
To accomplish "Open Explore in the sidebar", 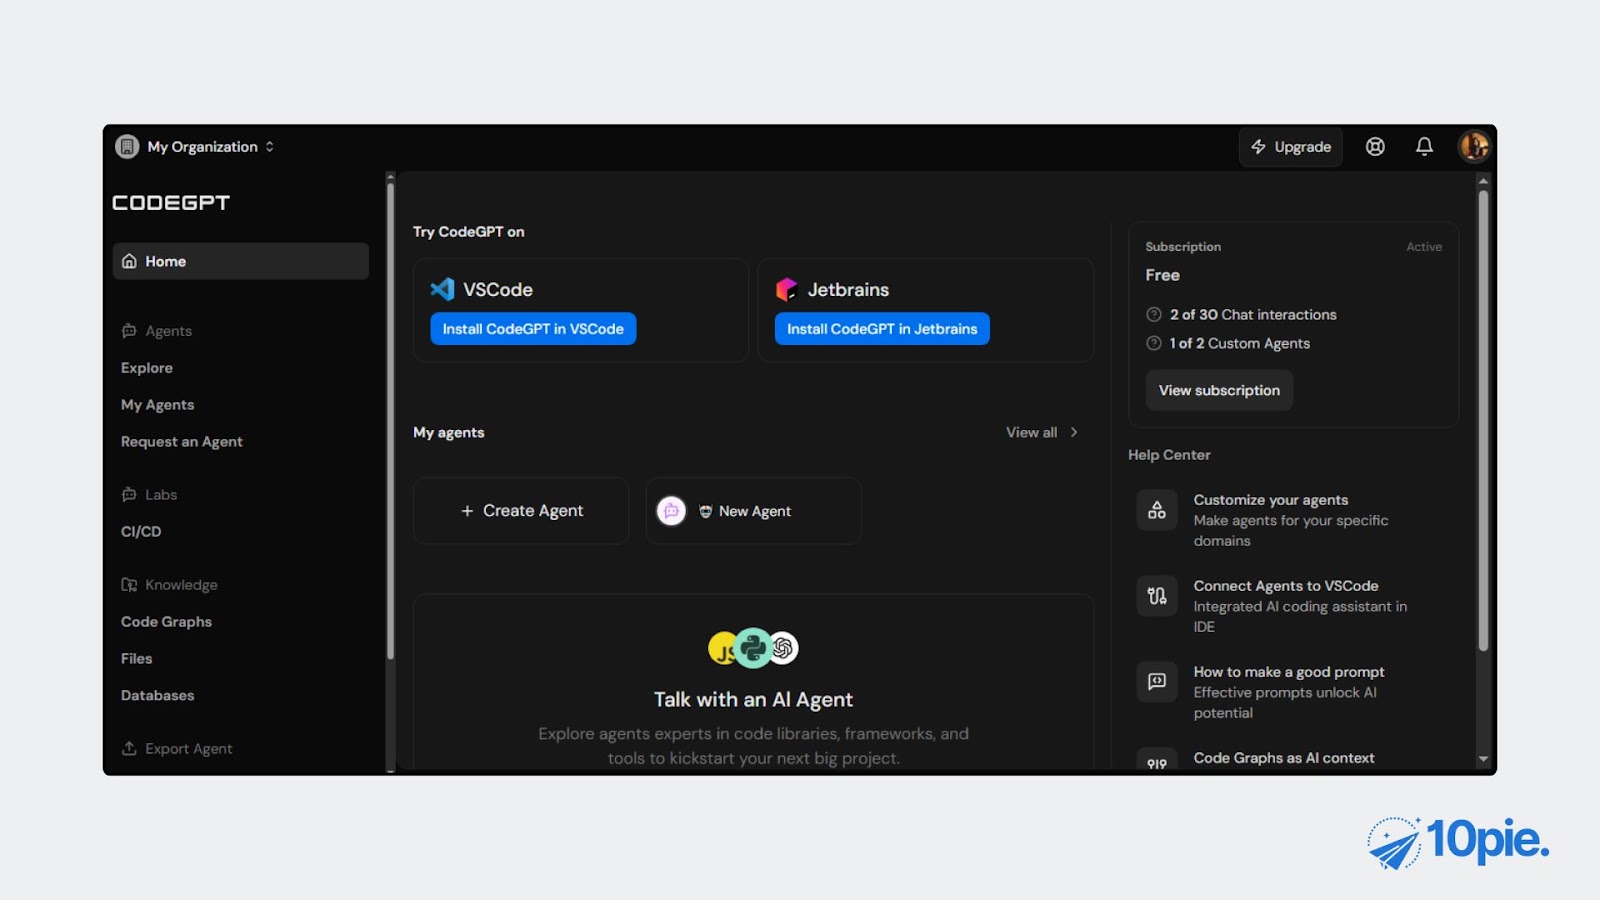I will pyautogui.click(x=147, y=368).
